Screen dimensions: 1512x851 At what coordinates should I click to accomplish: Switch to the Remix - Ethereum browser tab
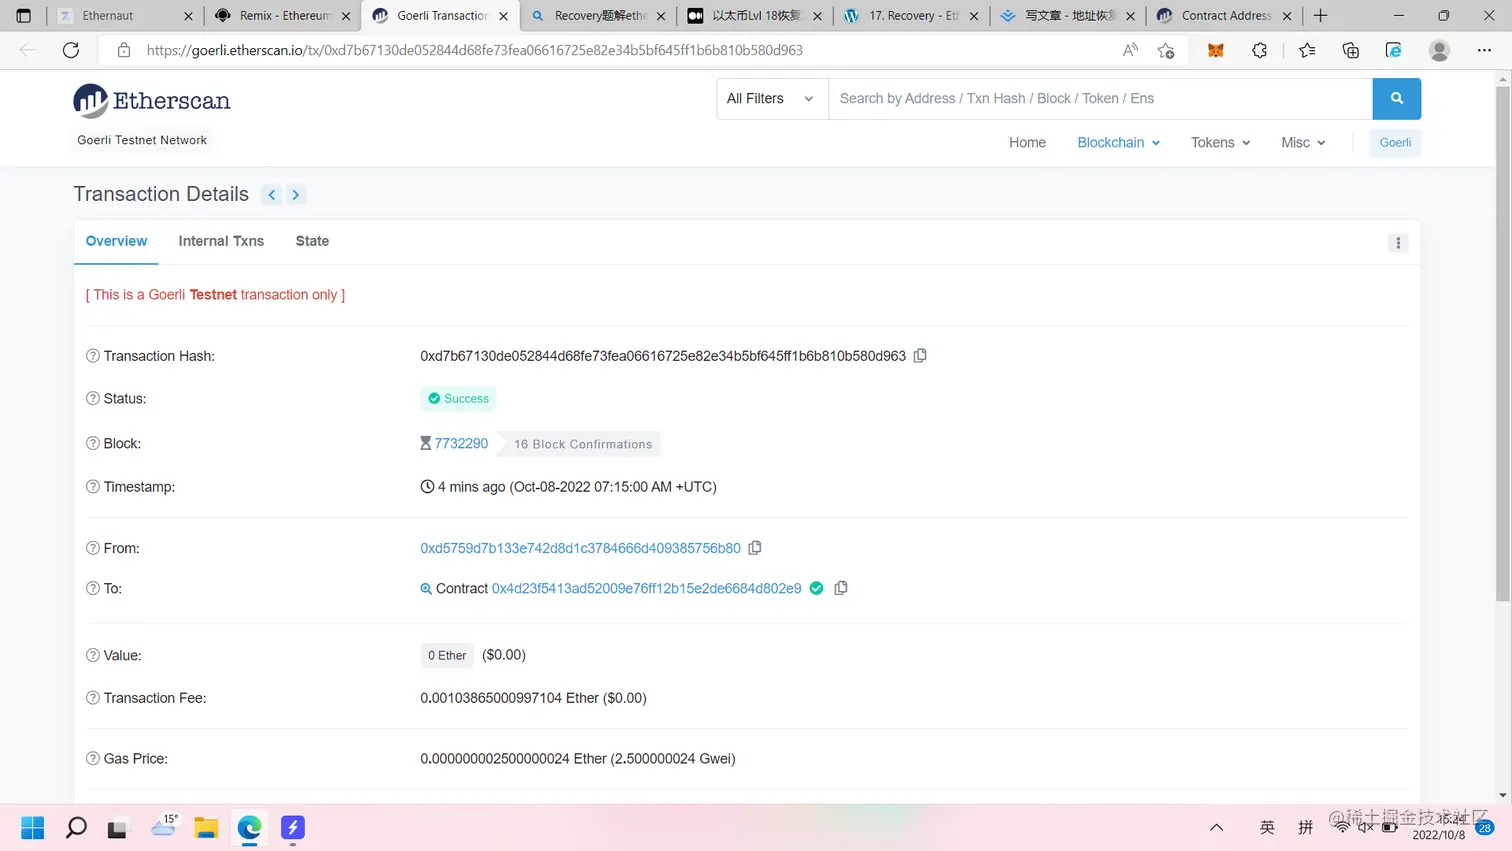[283, 15]
